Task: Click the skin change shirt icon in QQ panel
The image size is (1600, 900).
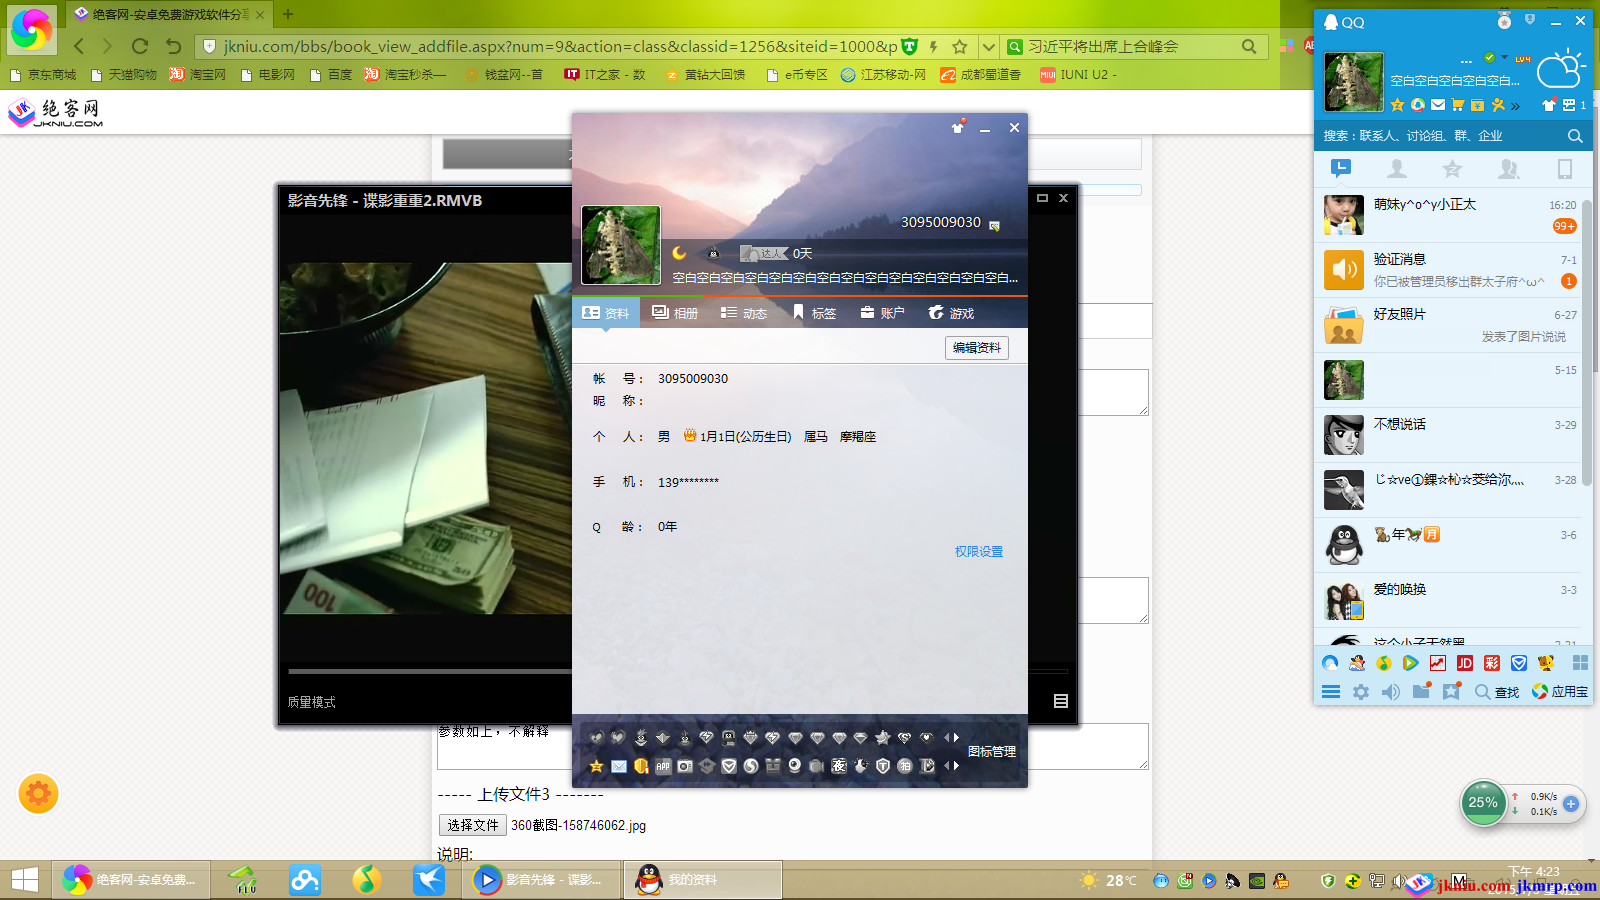Action: point(1549,105)
